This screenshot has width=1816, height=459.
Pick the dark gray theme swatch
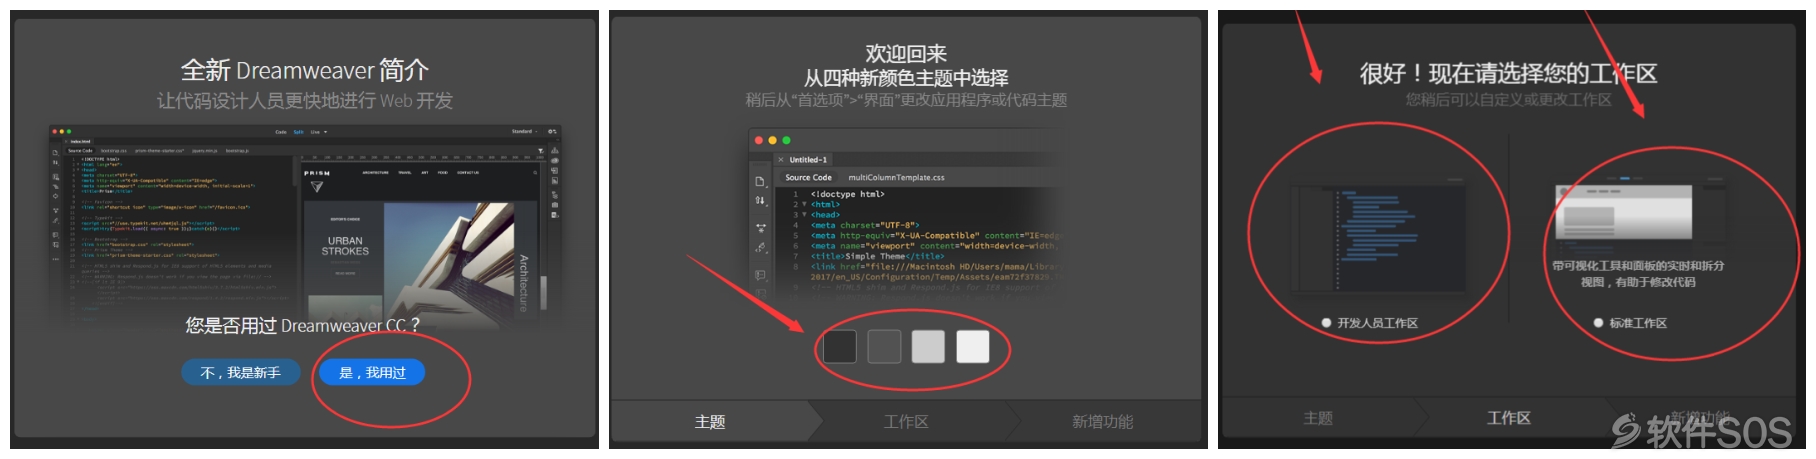point(884,347)
